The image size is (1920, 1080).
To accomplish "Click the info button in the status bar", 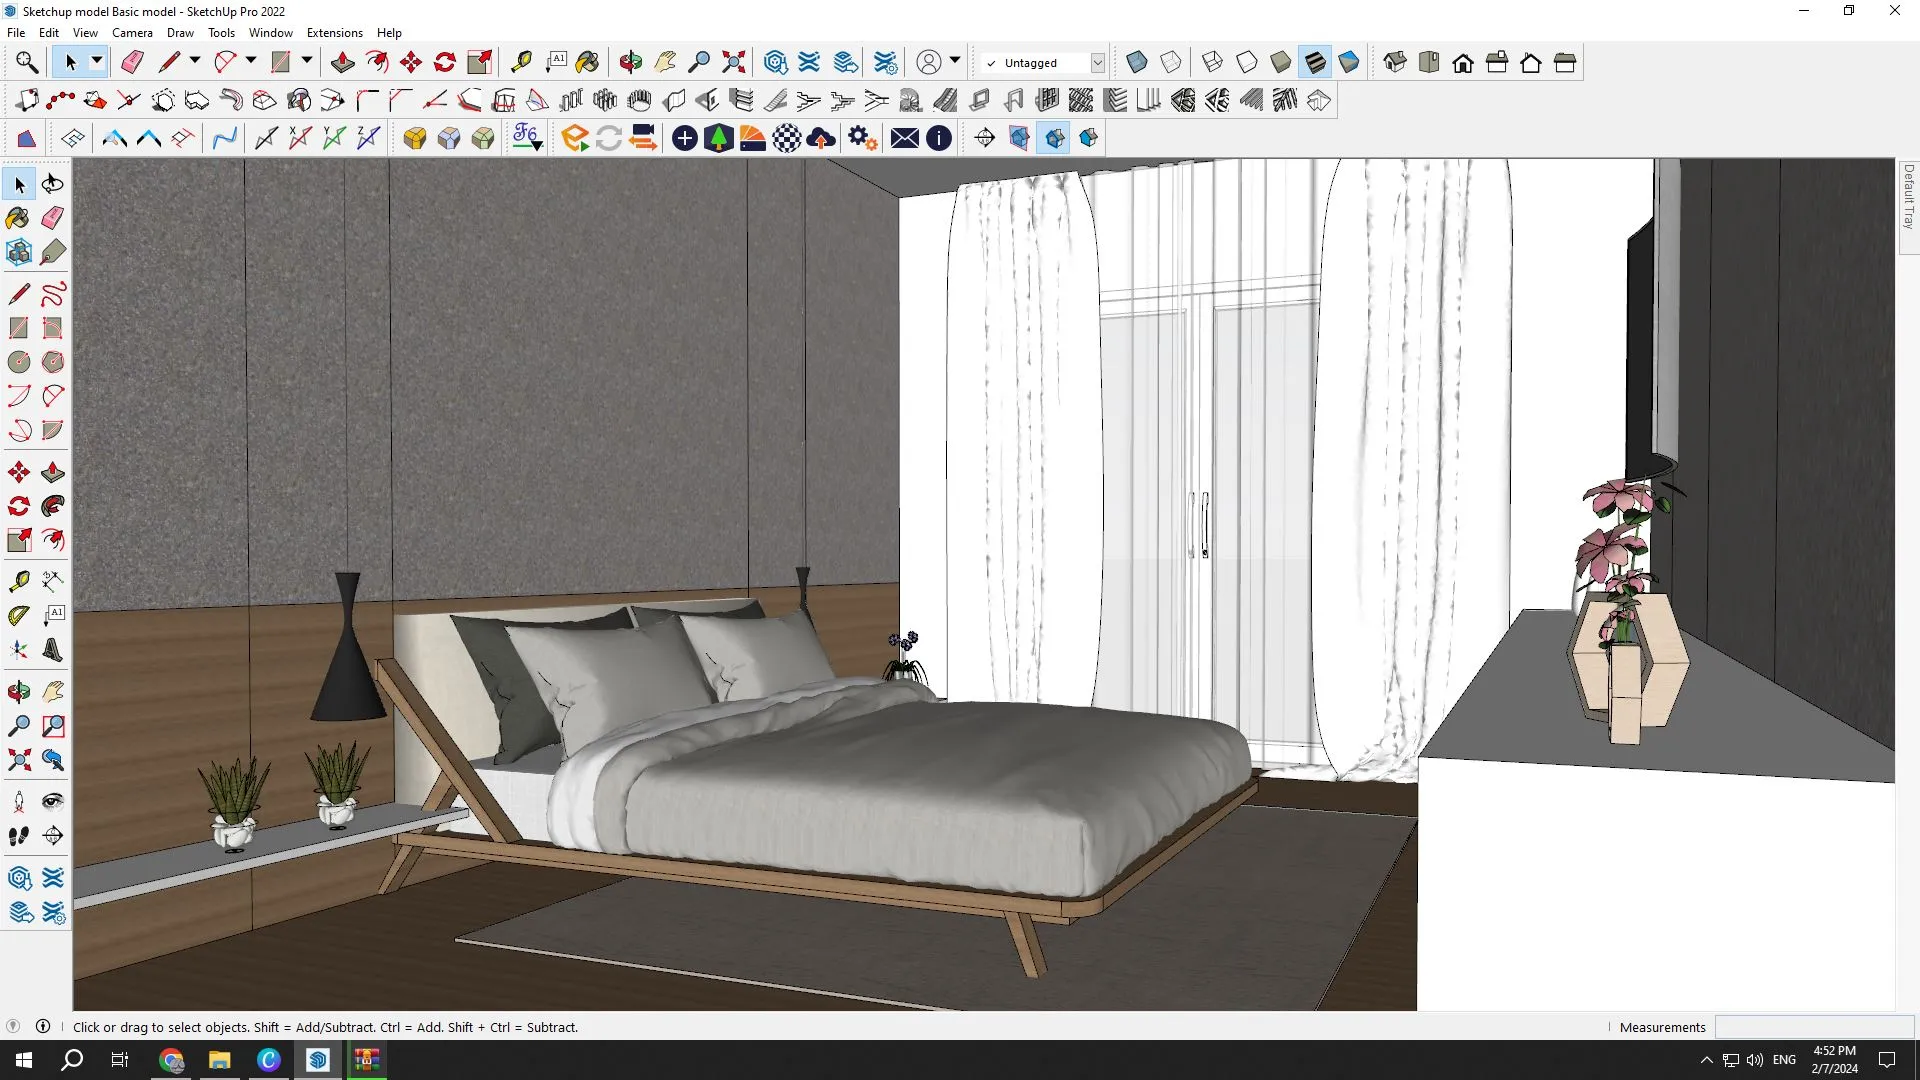I will [43, 1026].
